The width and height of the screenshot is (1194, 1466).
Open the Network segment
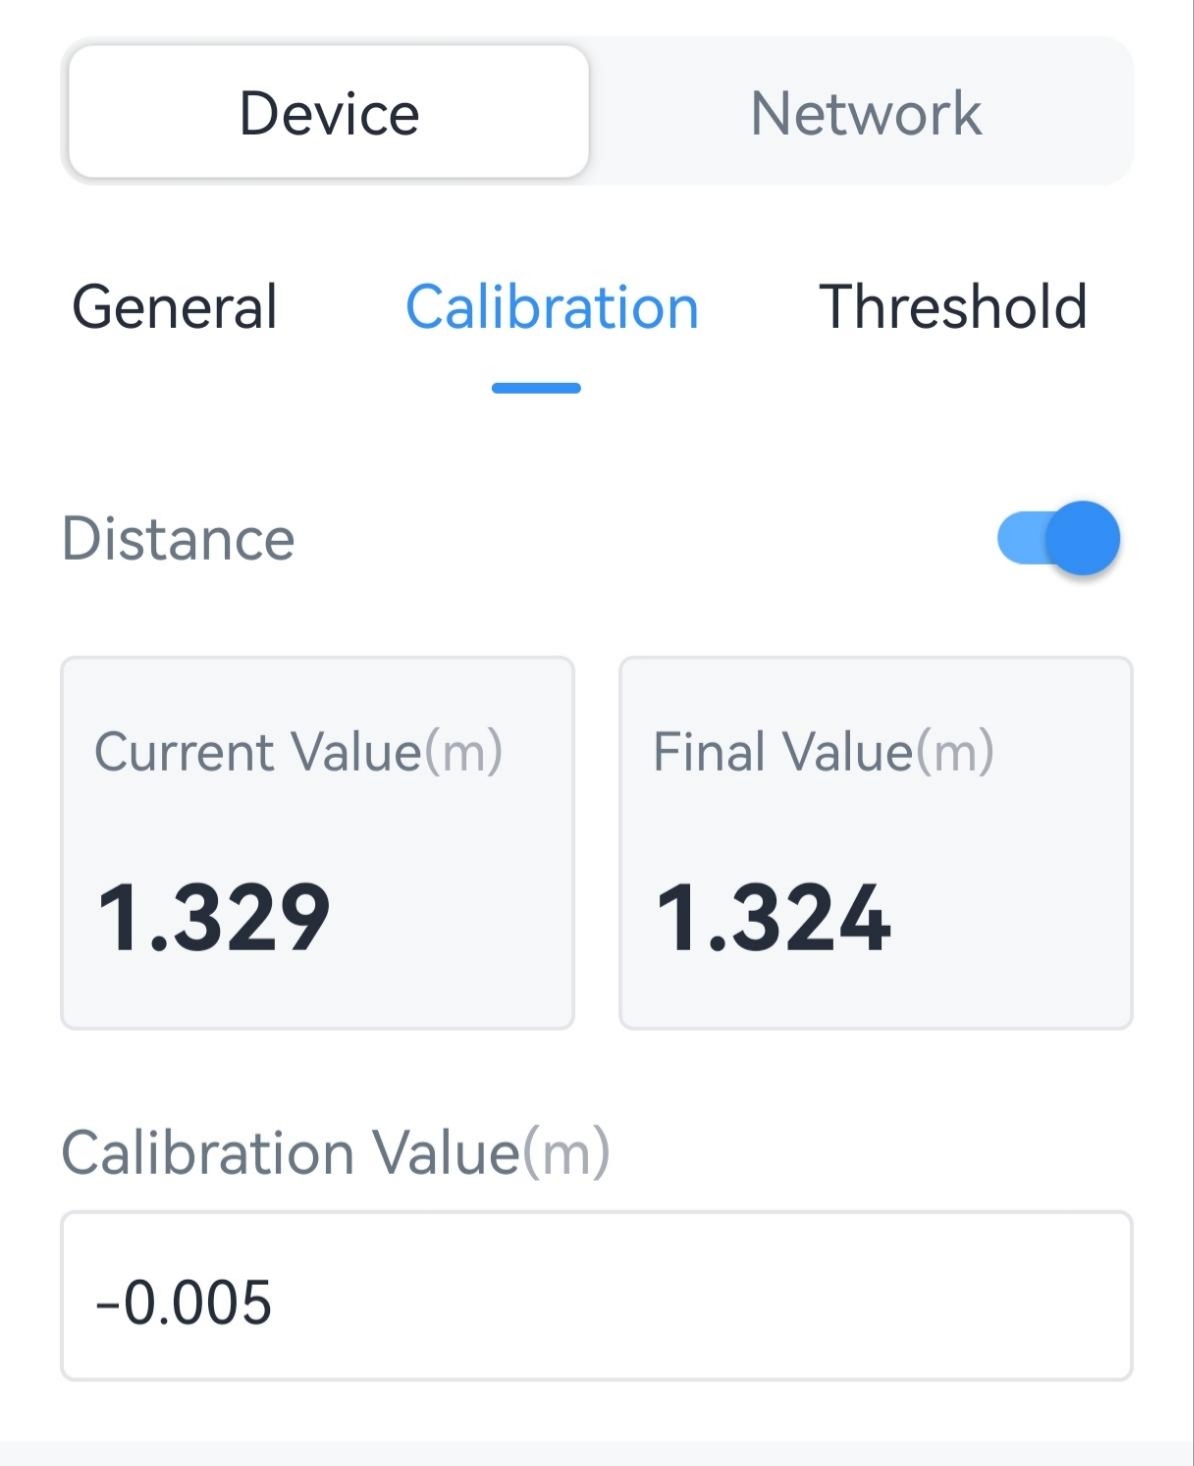[865, 112]
